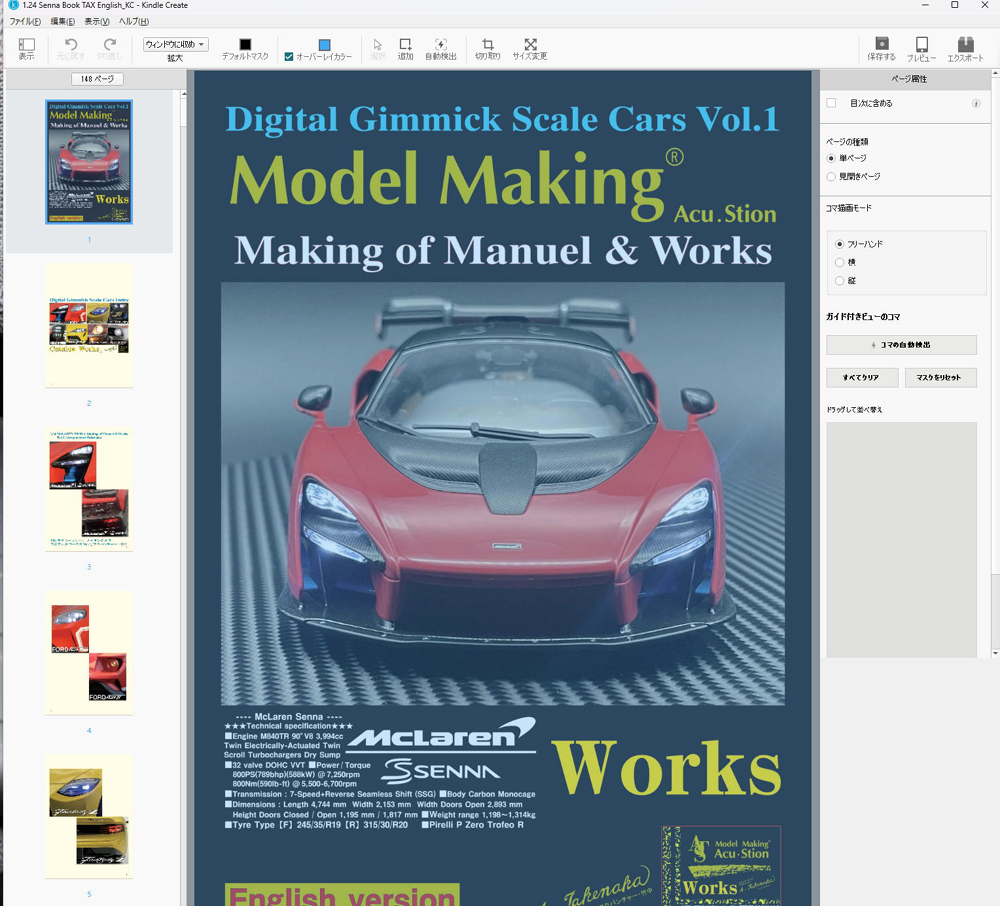Enable the オーバーレイカラー checkbox

point(289,57)
